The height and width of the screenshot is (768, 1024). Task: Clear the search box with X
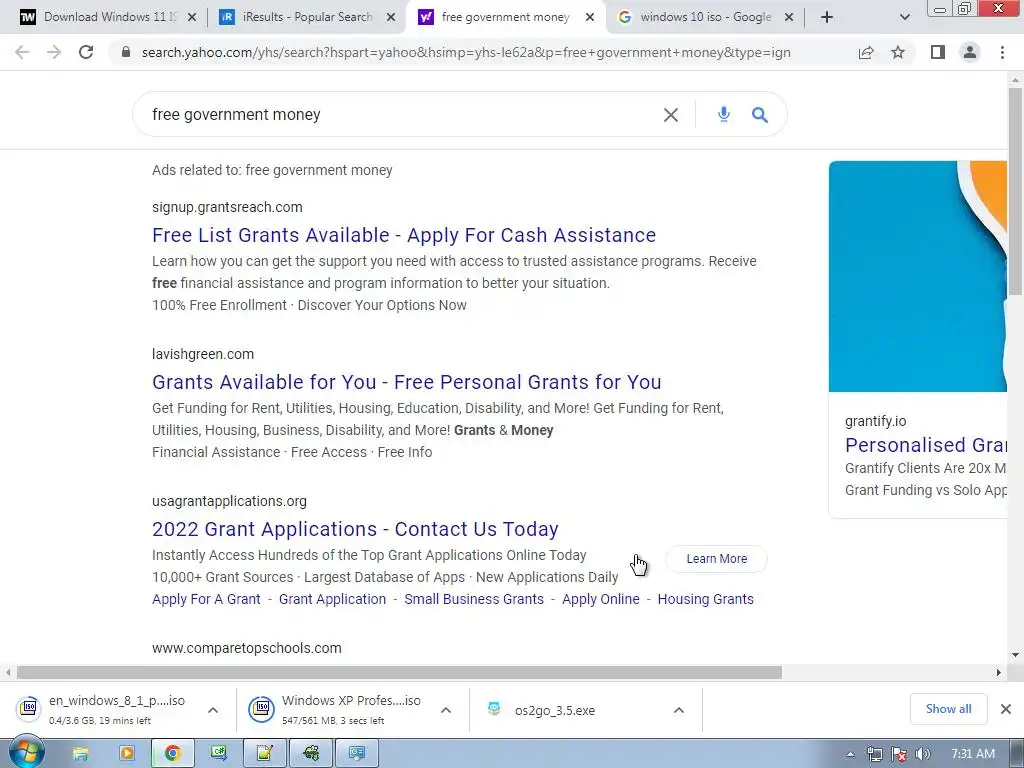671,115
